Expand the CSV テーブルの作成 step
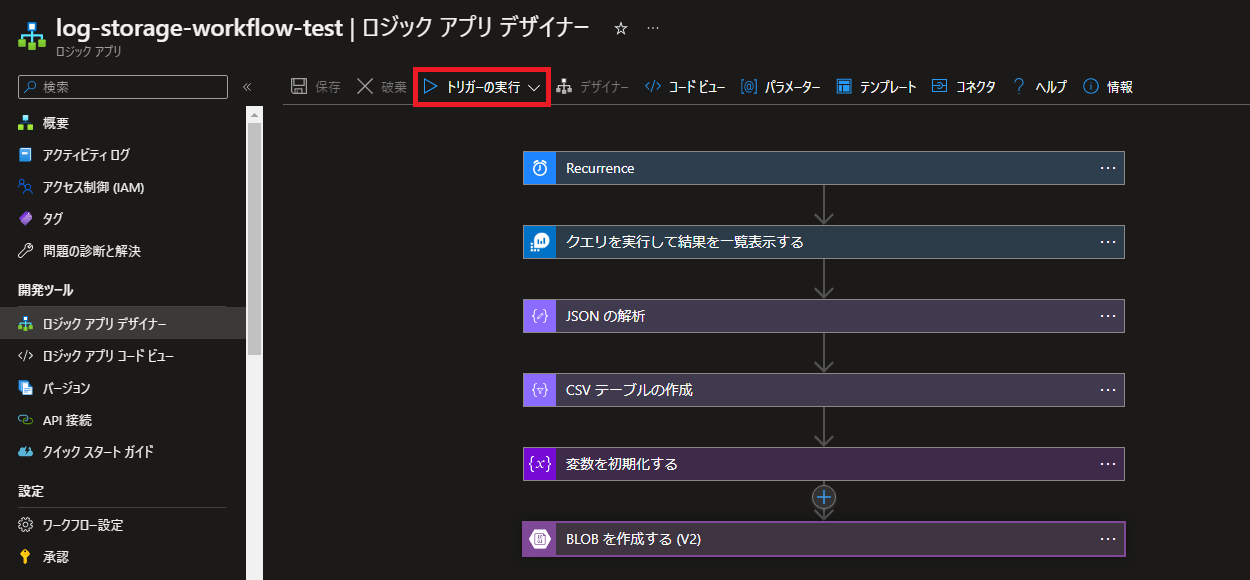 824,390
